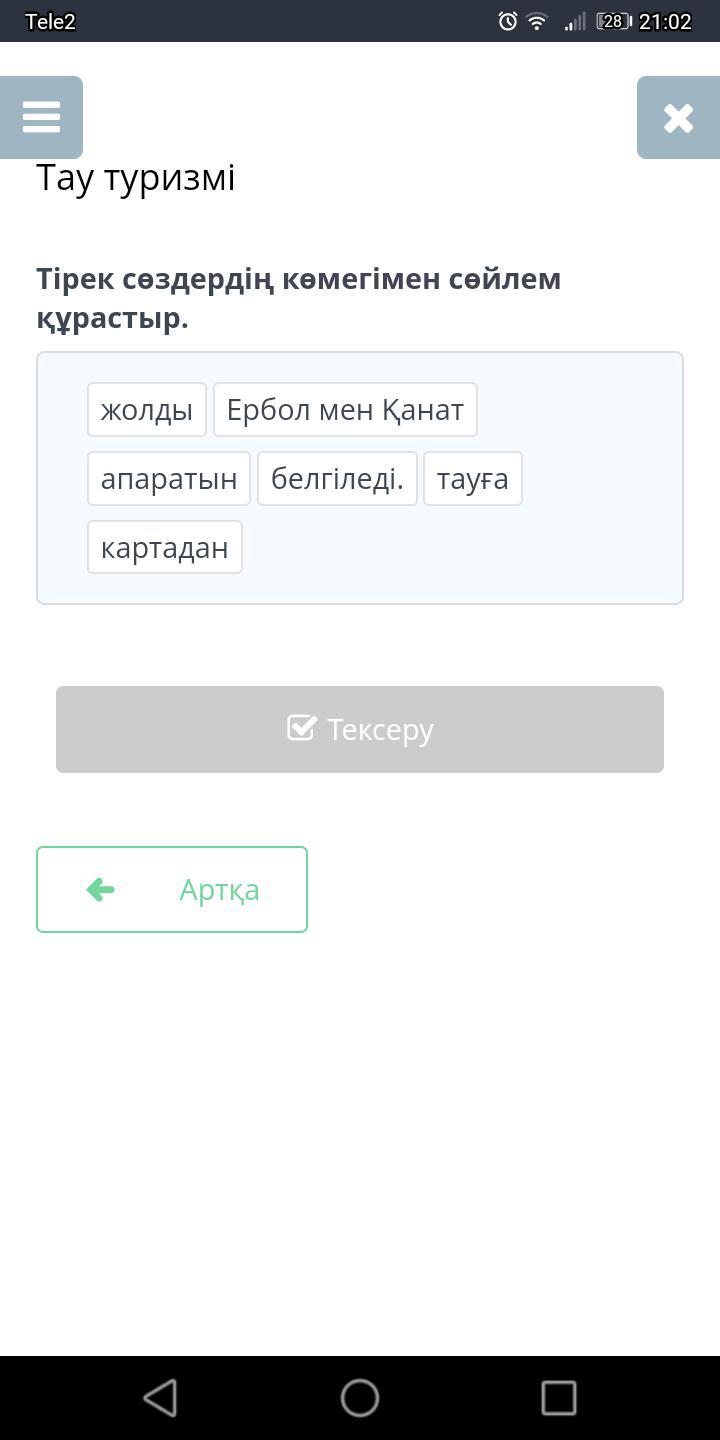Tap the word tile 'тауға'
Screen dimensions: 720x1440
click(x=472, y=479)
